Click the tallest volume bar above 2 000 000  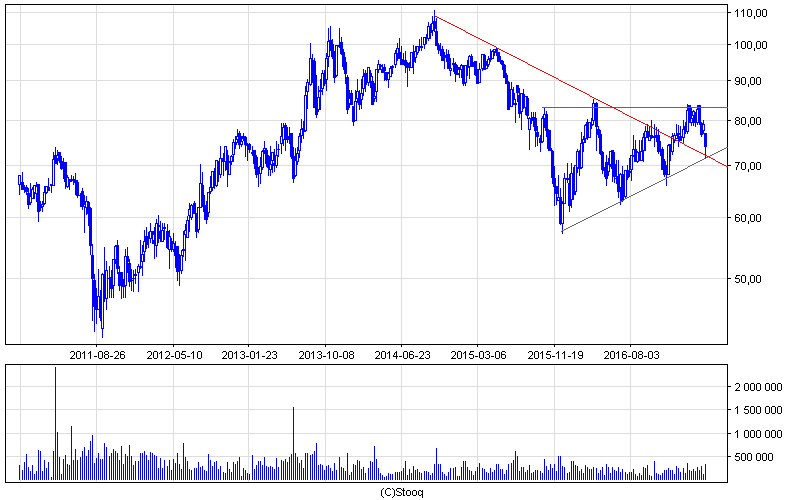(55, 423)
